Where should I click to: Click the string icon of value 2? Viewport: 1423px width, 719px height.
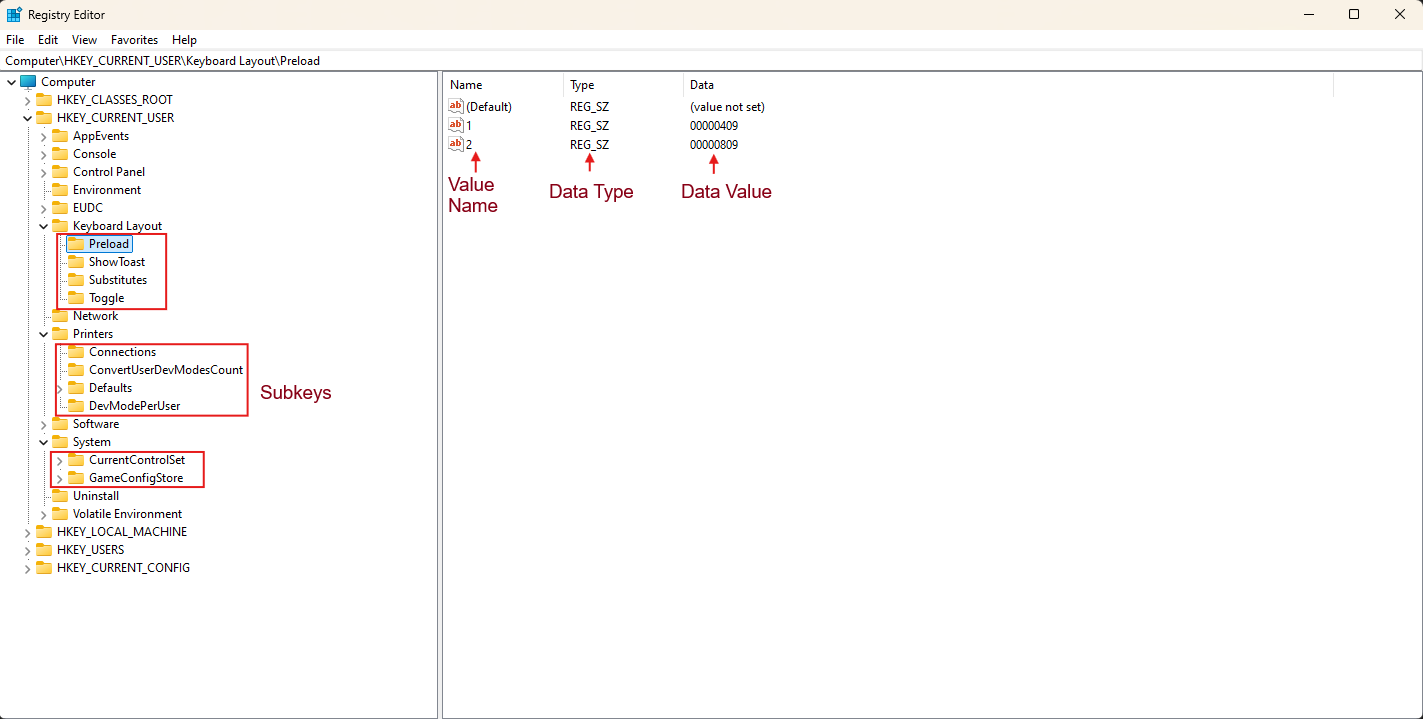456,144
